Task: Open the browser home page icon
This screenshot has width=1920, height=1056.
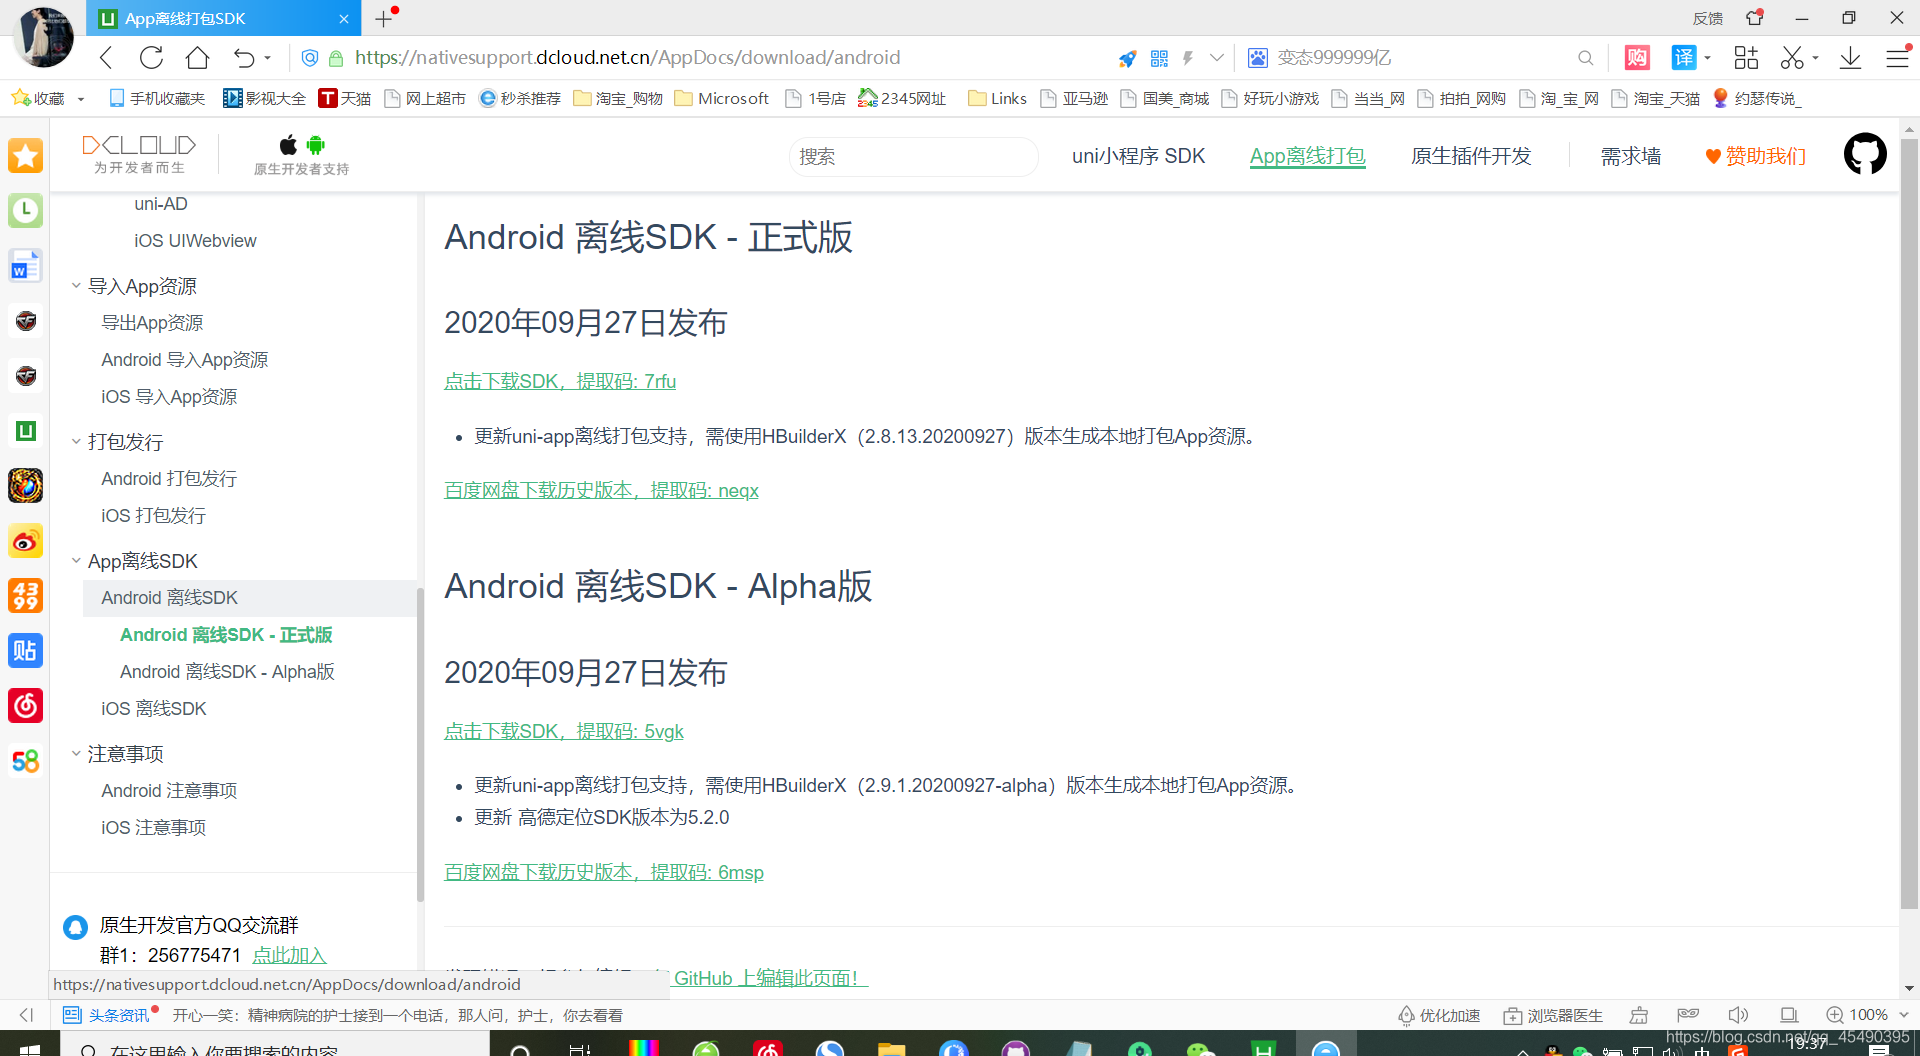Action: (x=198, y=58)
